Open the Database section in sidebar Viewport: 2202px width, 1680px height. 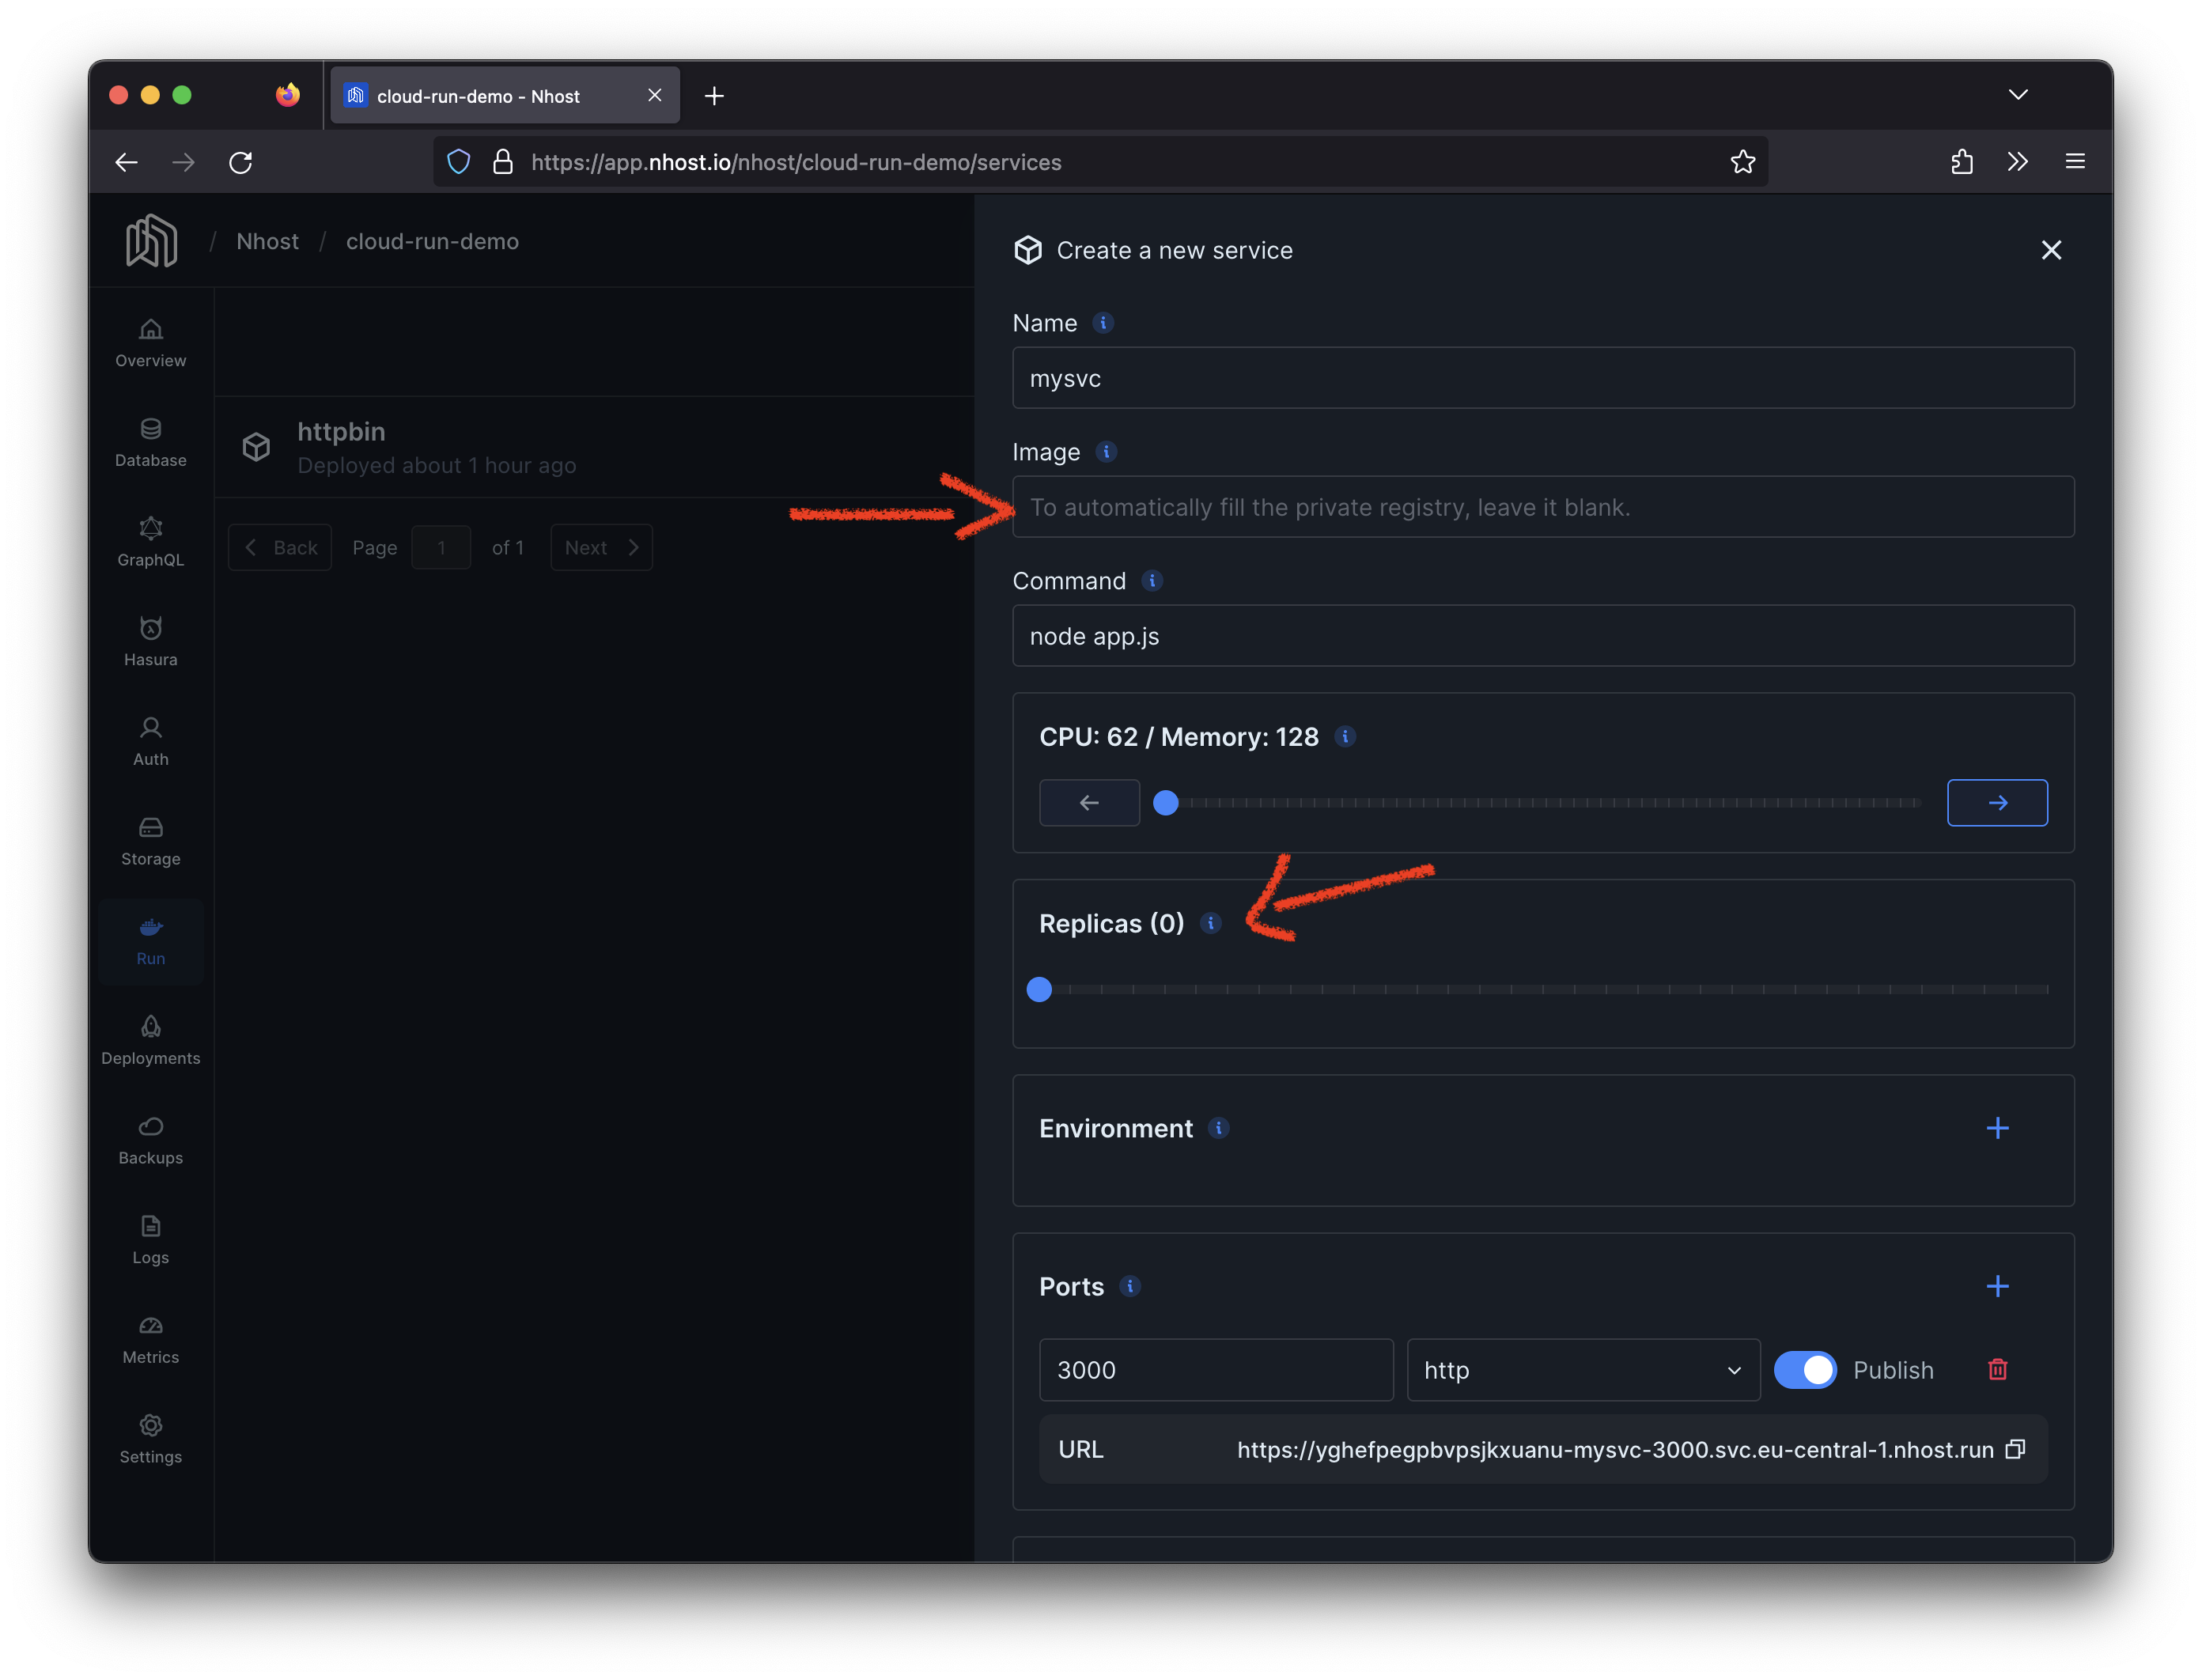(150, 443)
